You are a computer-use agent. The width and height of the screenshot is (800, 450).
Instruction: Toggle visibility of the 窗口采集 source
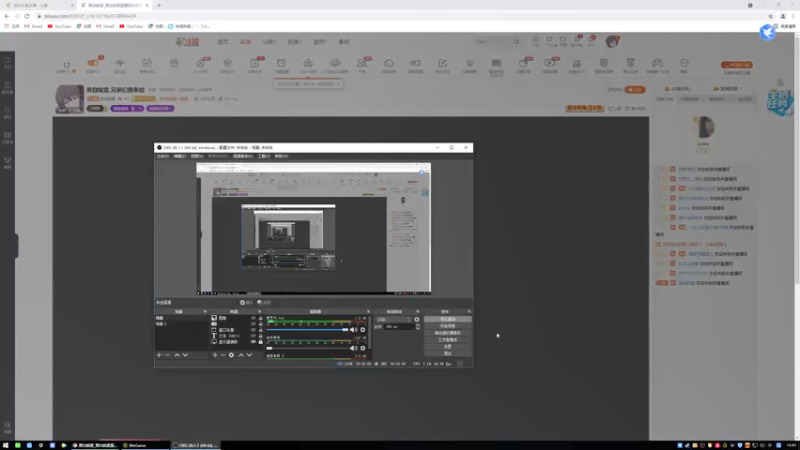[254, 330]
